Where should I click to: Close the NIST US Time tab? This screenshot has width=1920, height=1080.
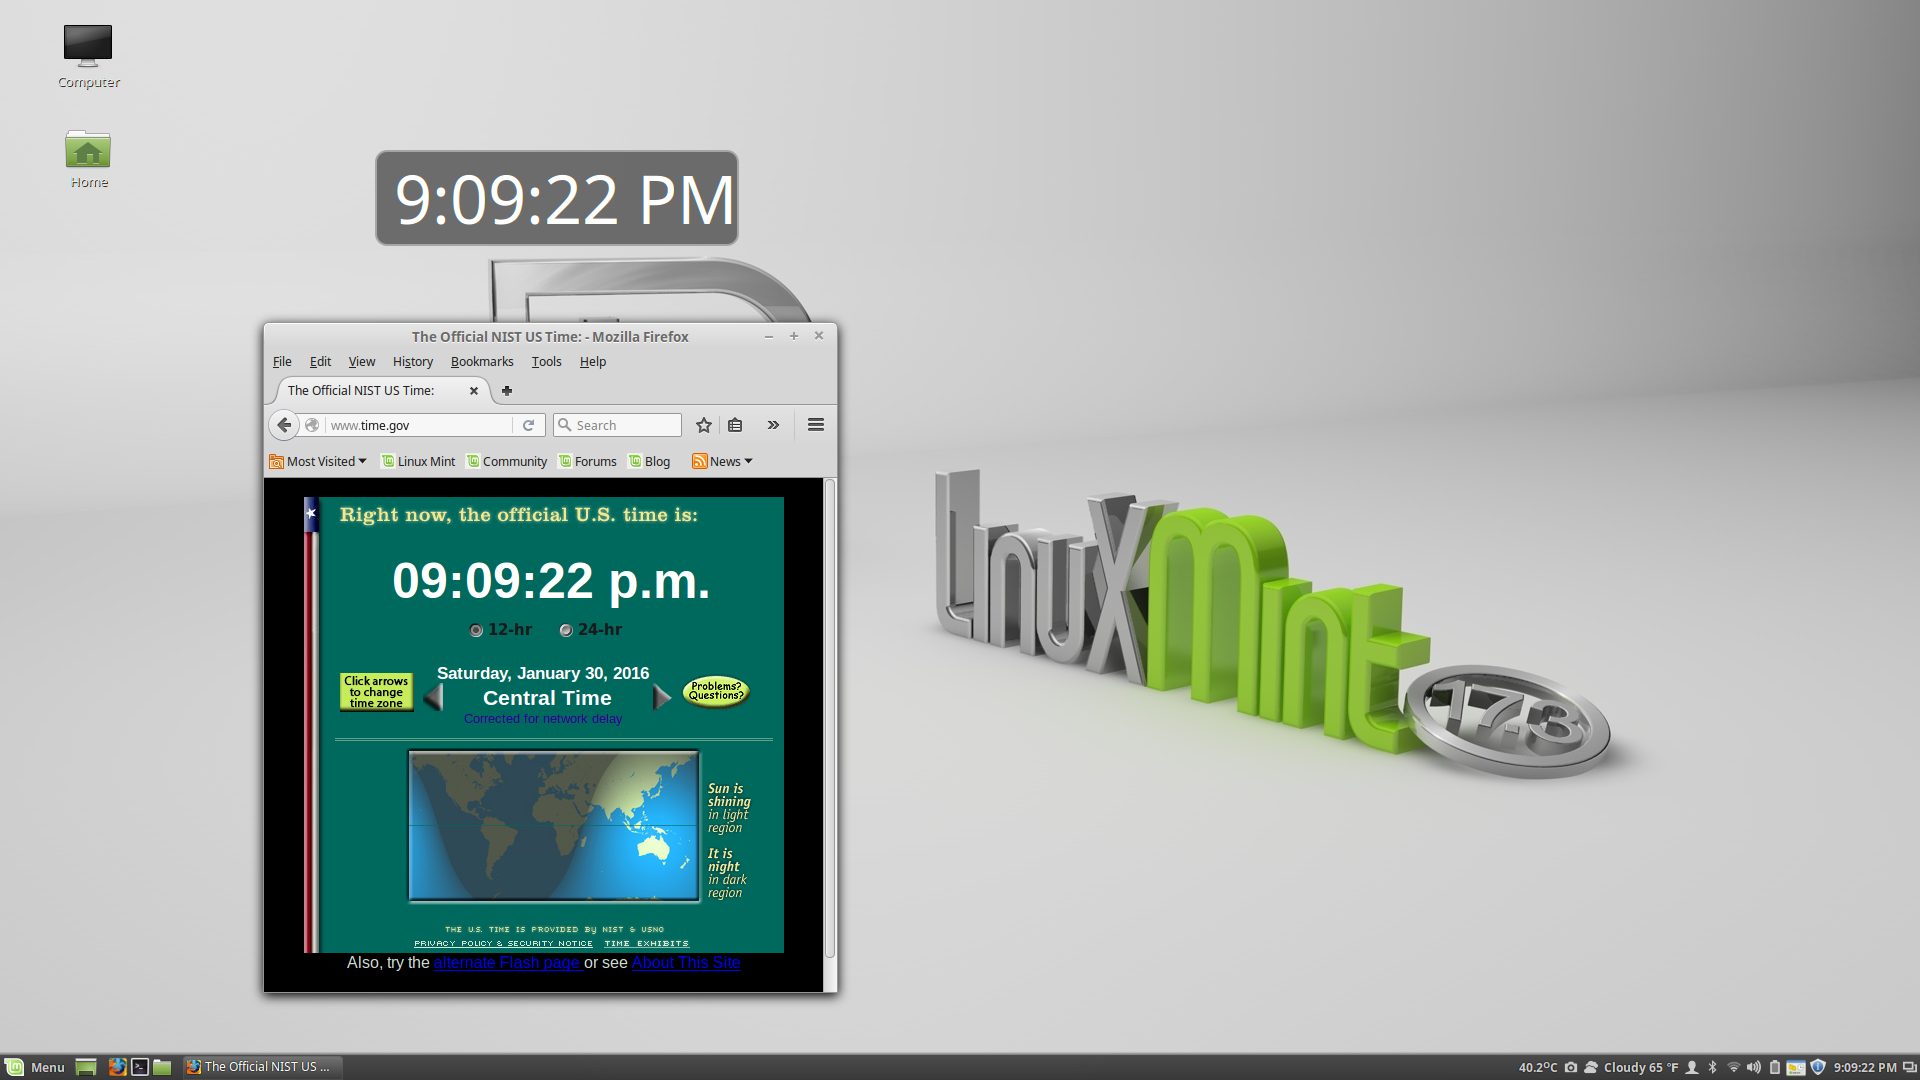click(474, 391)
